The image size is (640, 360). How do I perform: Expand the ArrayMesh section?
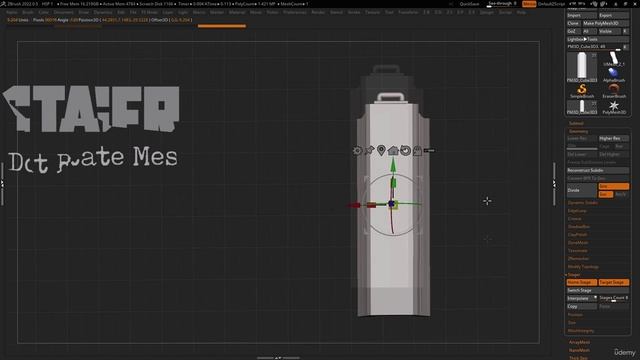point(579,342)
